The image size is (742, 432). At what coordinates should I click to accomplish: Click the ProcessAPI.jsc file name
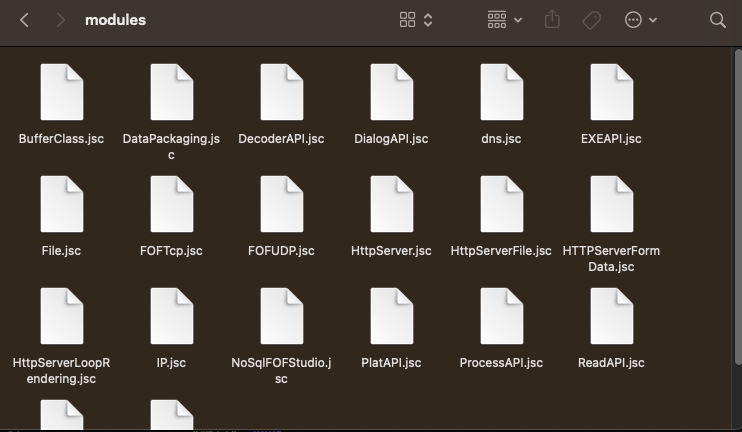[x=502, y=363]
